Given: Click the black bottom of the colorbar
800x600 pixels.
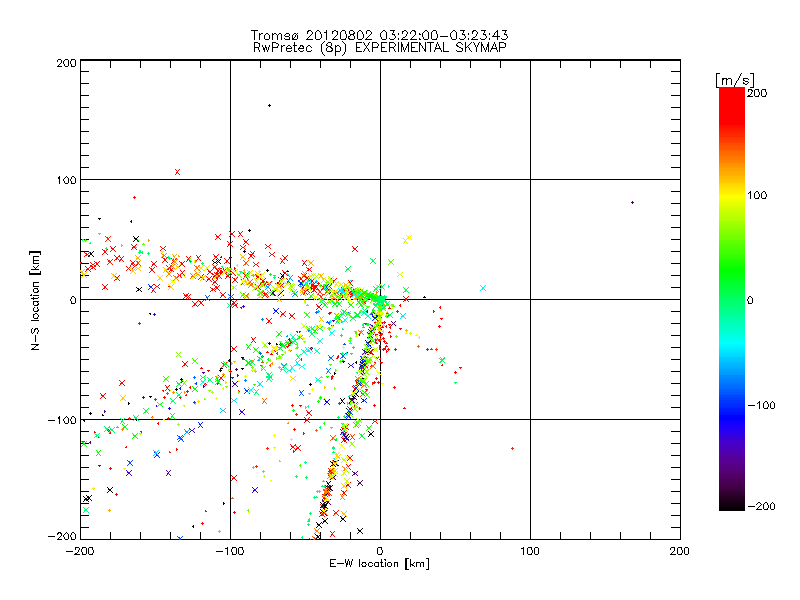Looking at the screenshot, I should (x=731, y=503).
